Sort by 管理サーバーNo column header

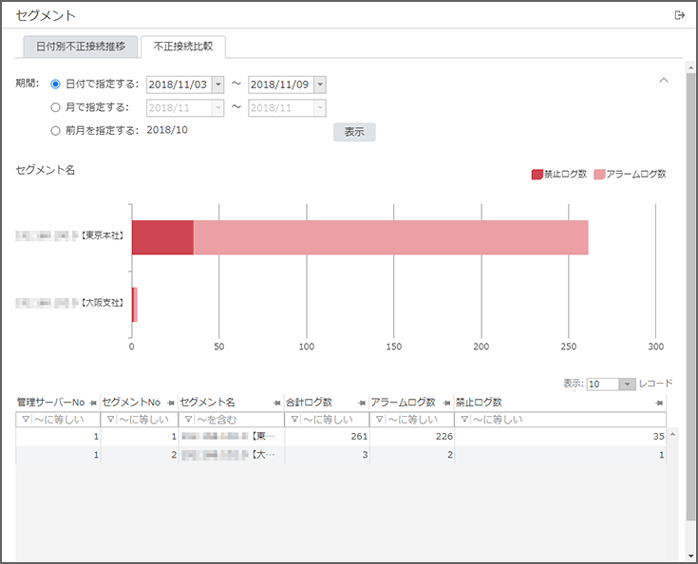51,402
